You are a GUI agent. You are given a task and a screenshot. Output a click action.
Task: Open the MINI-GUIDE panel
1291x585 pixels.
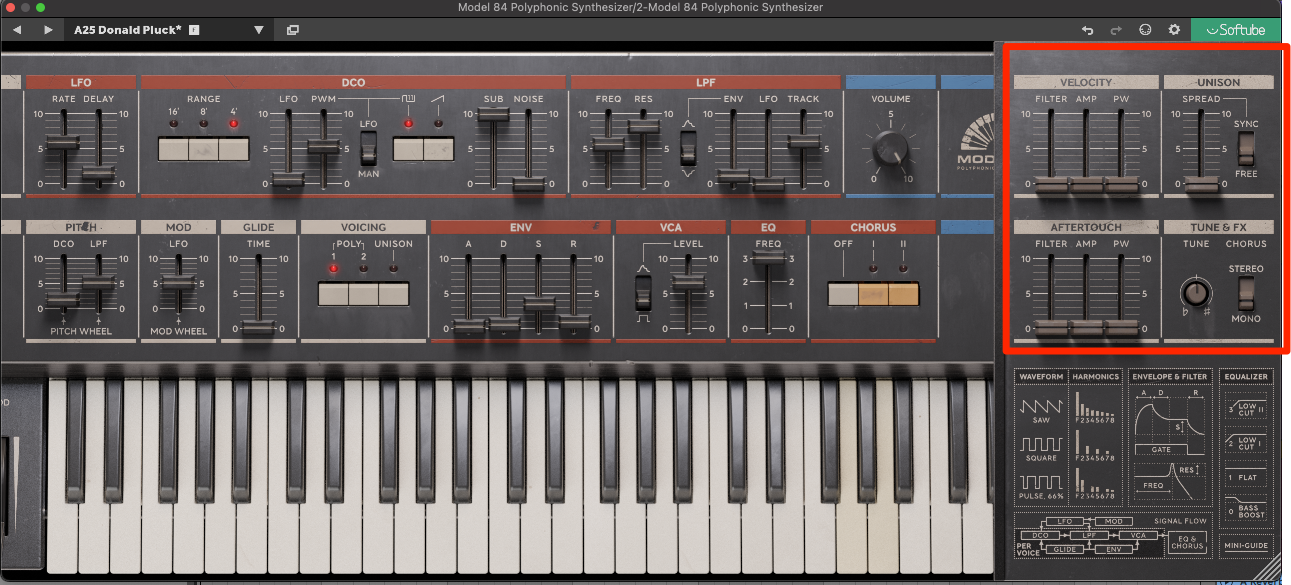[1247, 546]
